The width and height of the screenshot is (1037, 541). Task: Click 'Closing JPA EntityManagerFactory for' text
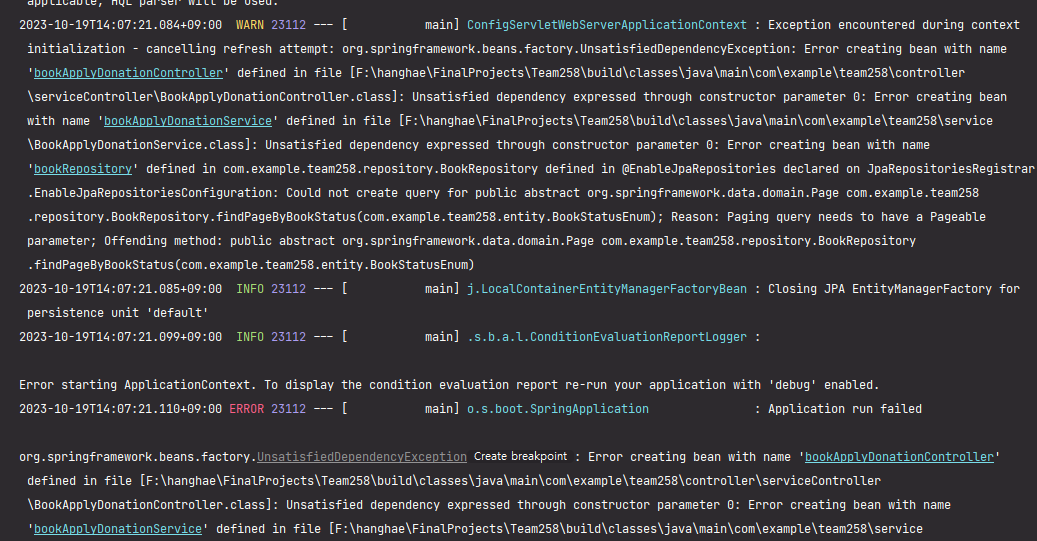click(x=894, y=289)
